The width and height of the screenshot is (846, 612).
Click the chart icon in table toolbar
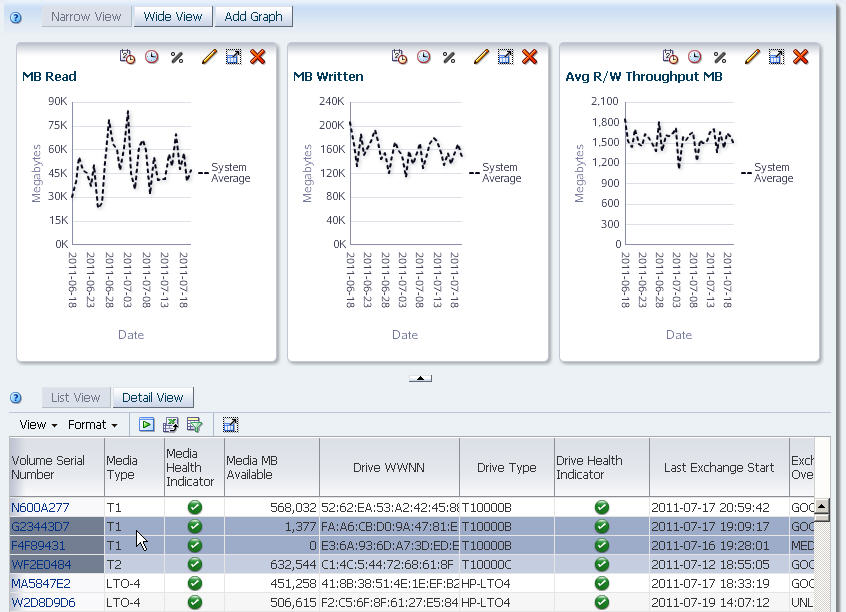(230, 425)
